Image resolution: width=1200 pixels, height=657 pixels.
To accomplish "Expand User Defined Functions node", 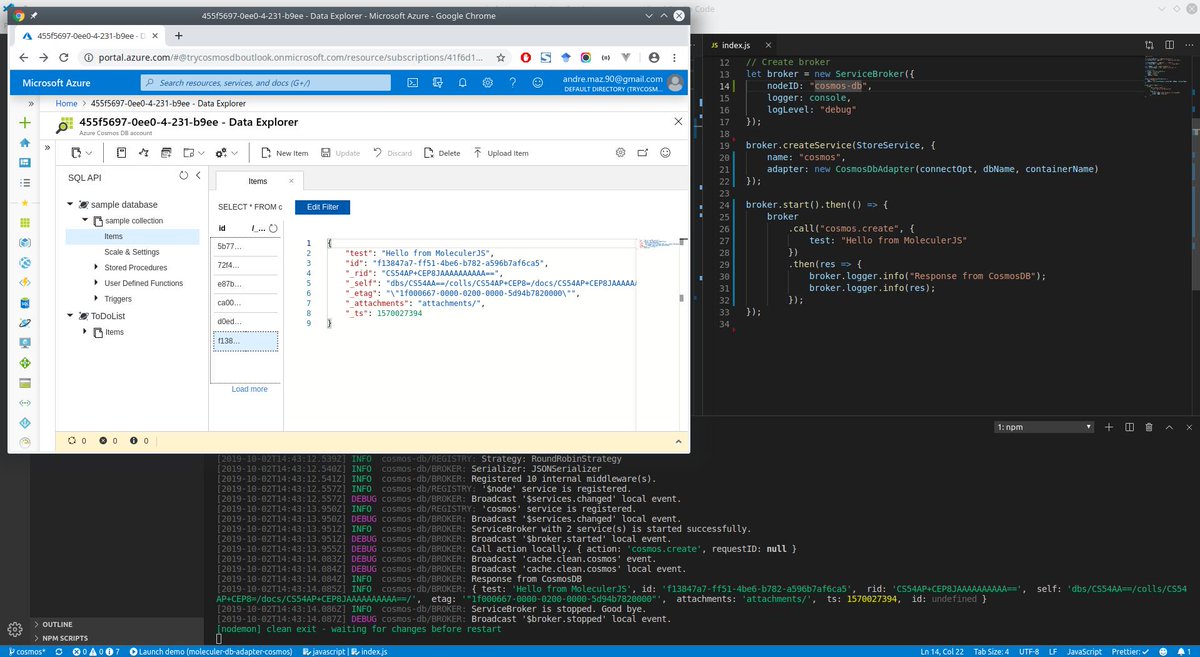I will point(95,283).
